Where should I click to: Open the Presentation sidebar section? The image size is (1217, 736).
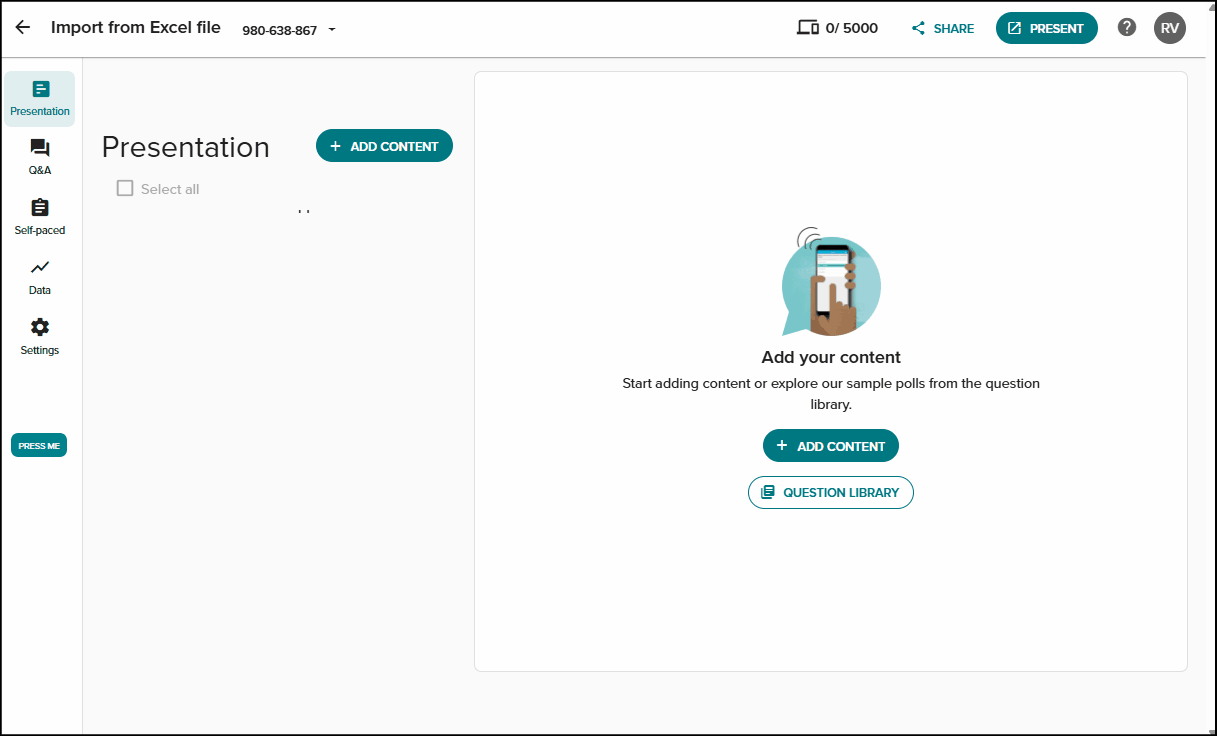tap(40, 99)
